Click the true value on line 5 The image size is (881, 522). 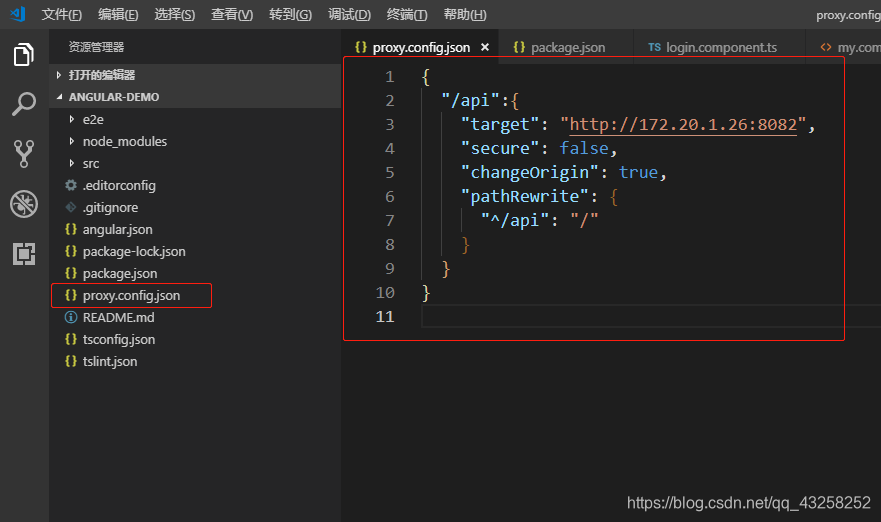coord(638,173)
